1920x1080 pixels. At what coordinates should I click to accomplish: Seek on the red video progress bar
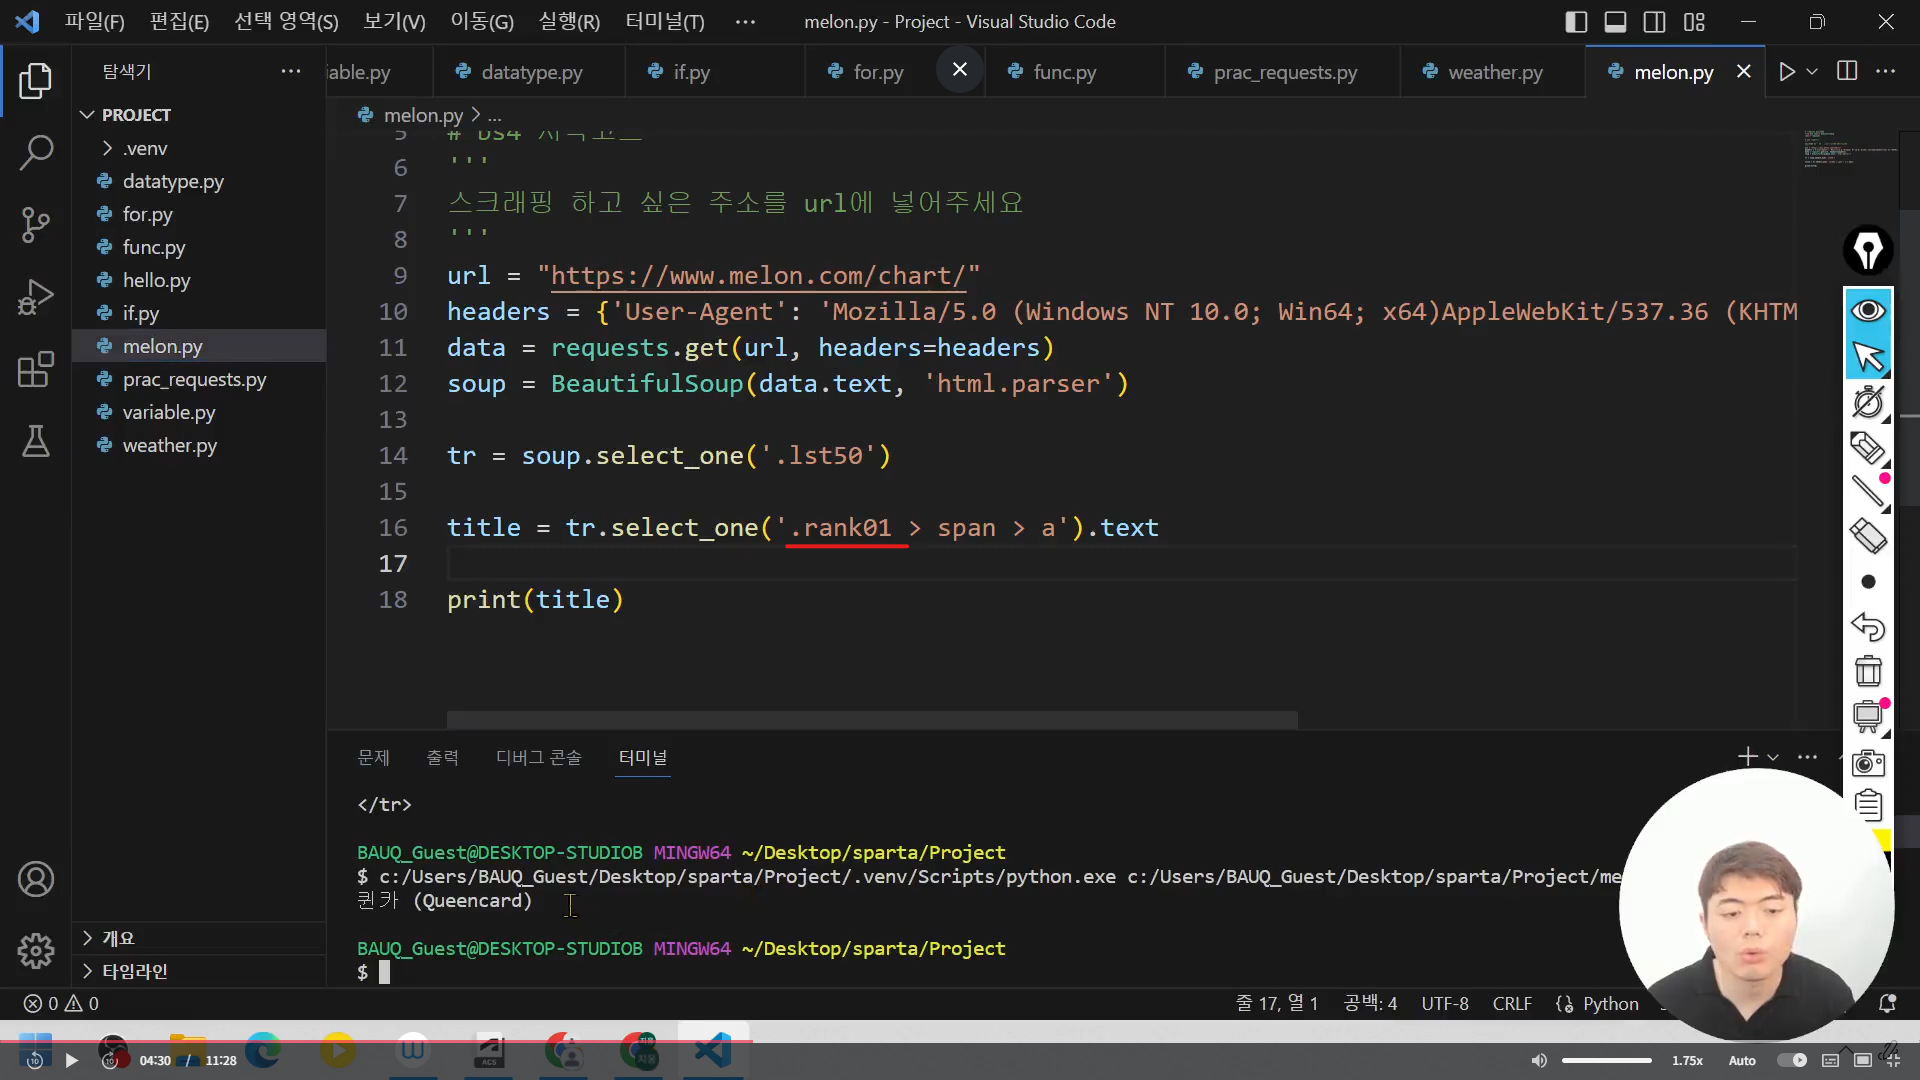[x=376, y=1041]
